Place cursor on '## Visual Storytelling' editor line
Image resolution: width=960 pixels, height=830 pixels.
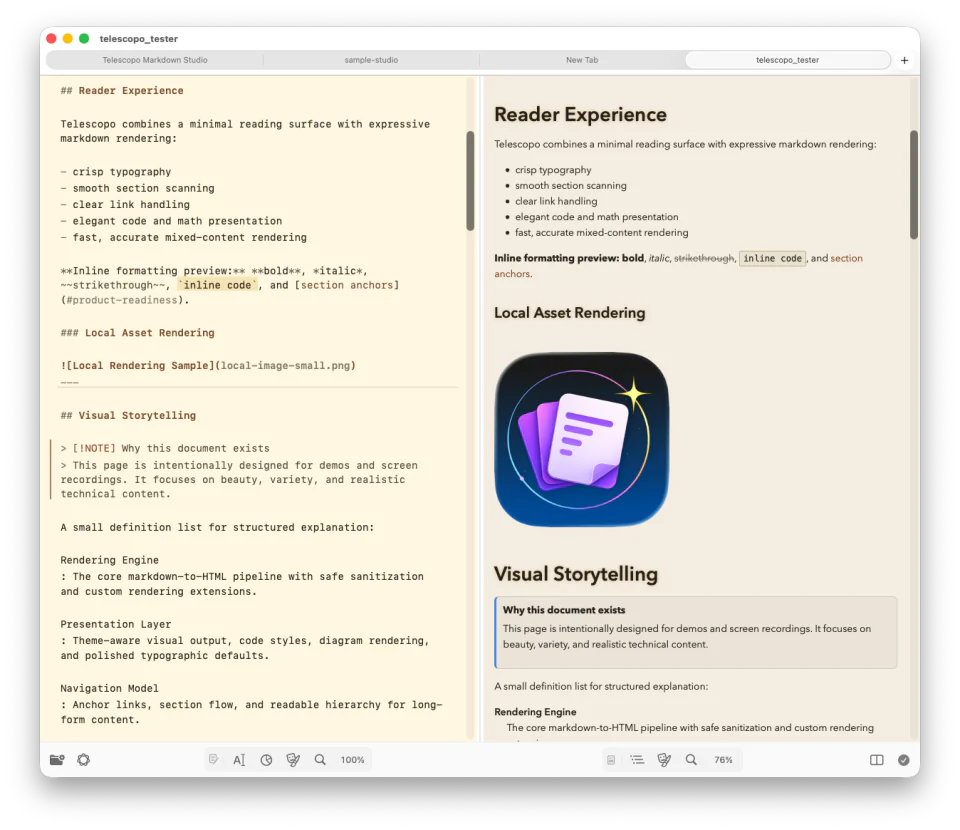click(128, 416)
